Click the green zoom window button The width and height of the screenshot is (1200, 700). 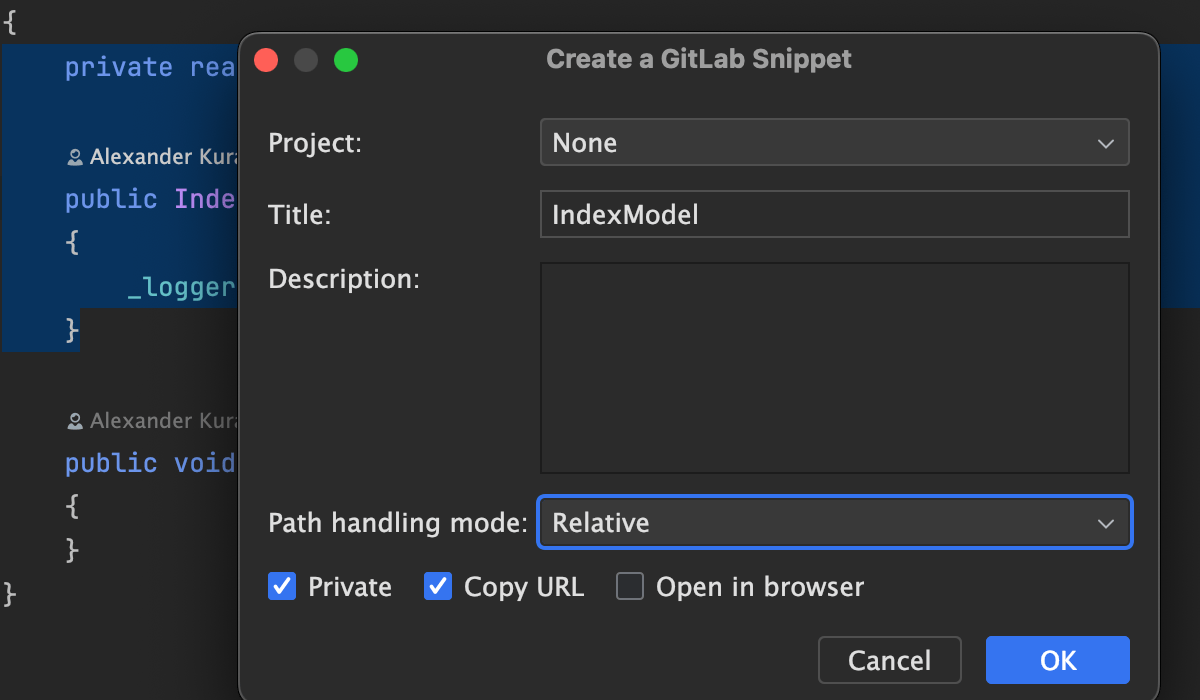pyautogui.click(x=346, y=60)
